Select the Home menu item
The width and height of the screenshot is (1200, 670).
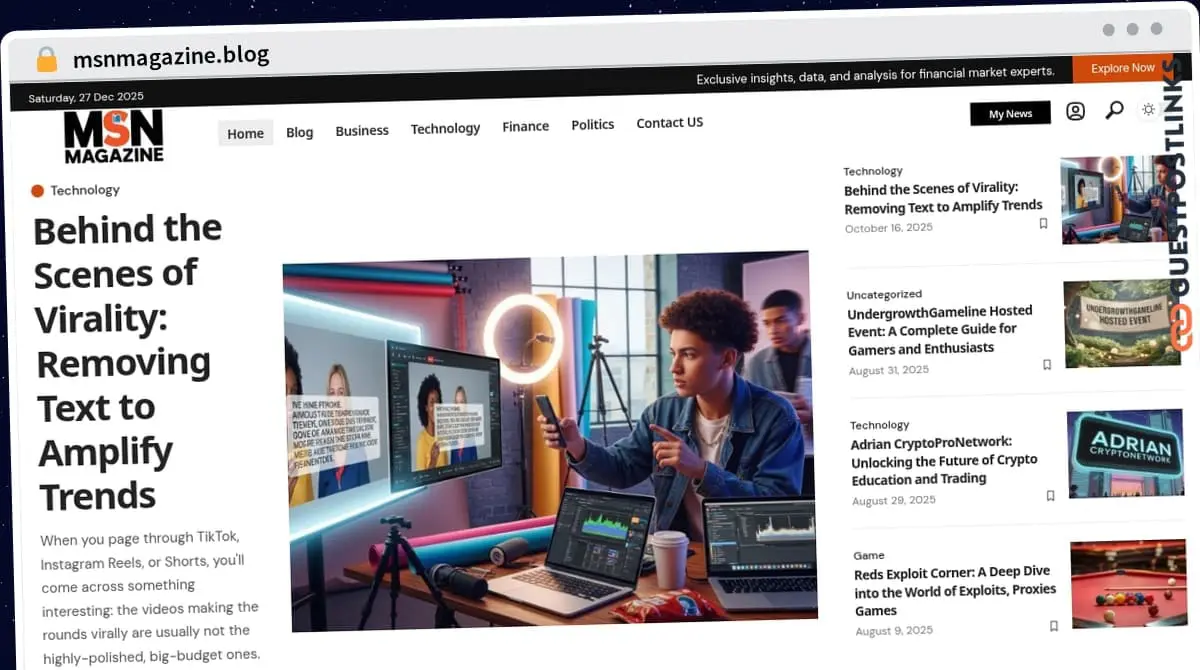pyautogui.click(x=245, y=133)
